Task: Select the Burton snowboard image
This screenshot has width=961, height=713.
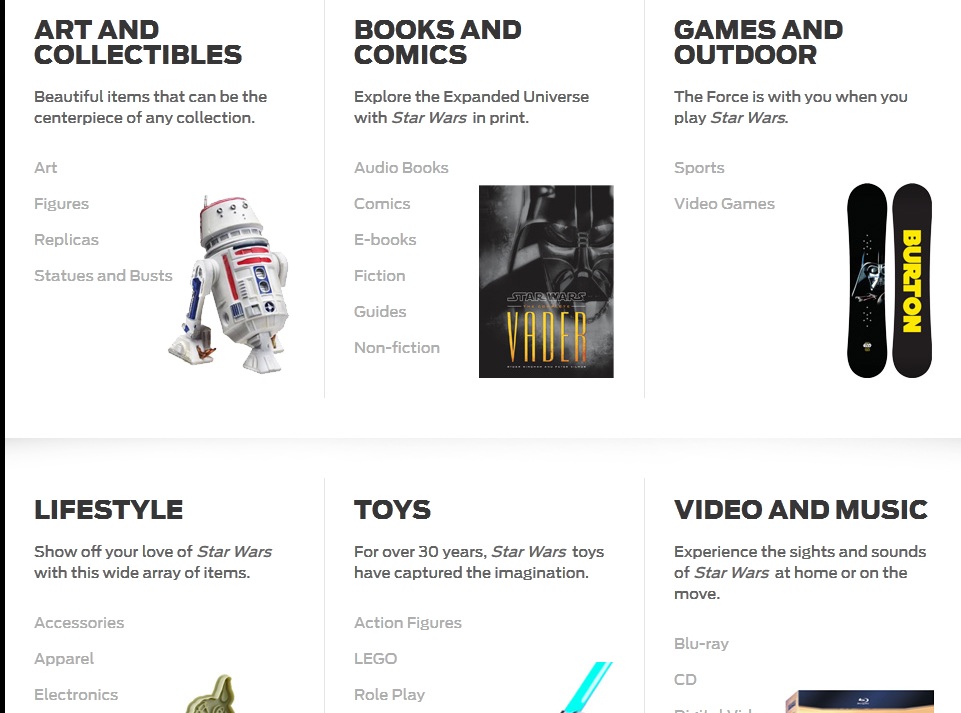Action: pos(889,281)
